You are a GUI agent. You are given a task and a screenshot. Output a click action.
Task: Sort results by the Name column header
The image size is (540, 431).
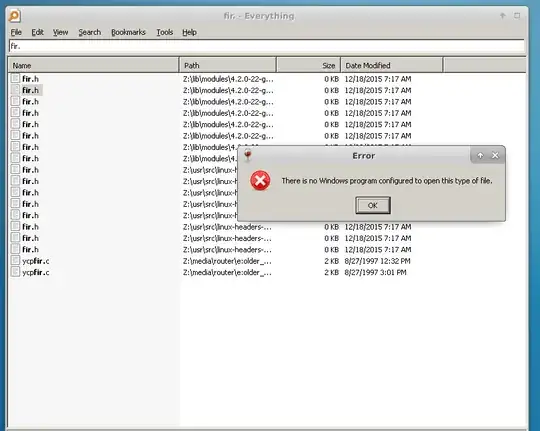[93, 65]
